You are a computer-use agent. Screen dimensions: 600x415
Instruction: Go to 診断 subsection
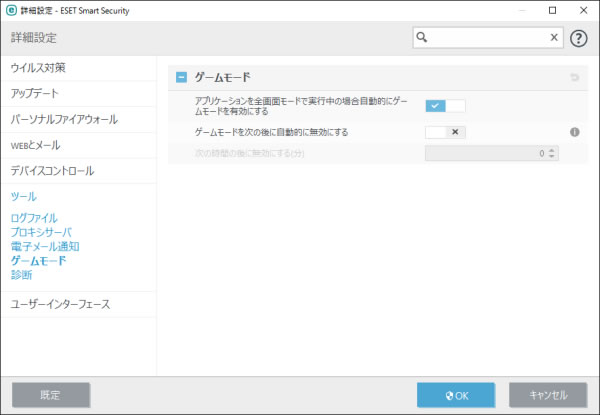click(x=21, y=275)
